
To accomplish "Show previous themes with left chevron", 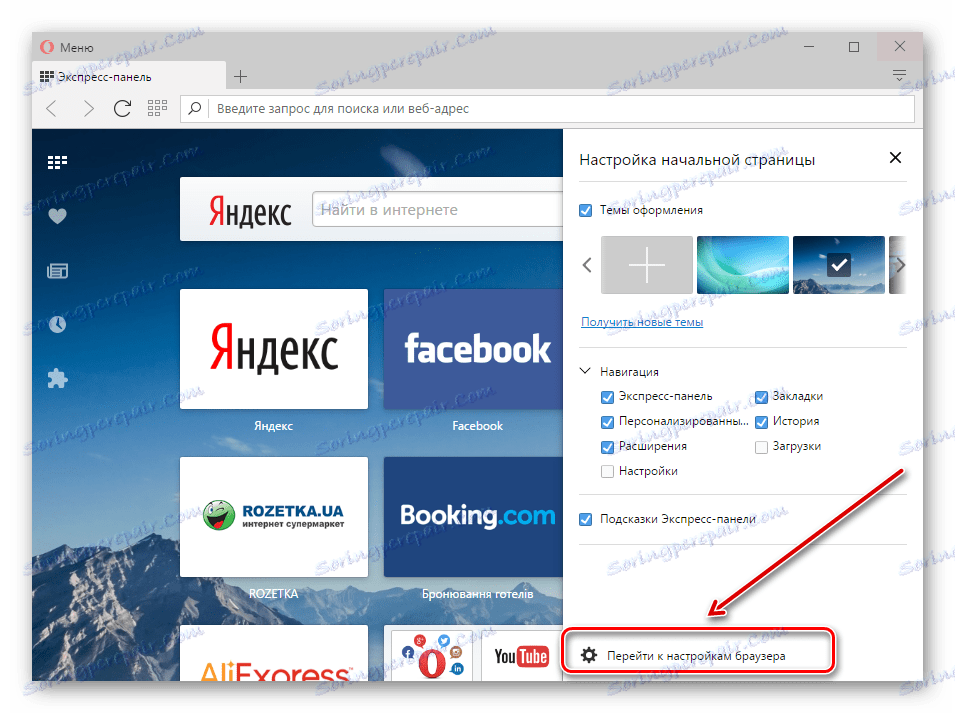I will pos(587,265).
